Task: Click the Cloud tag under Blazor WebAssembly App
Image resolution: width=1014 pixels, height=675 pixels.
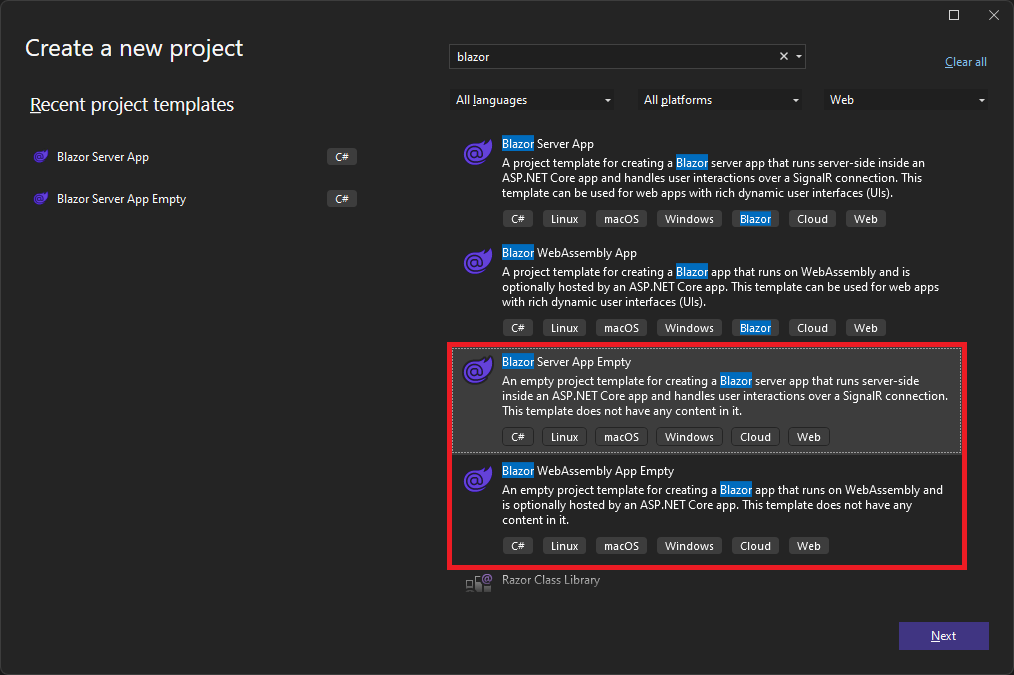Action: [x=812, y=328]
